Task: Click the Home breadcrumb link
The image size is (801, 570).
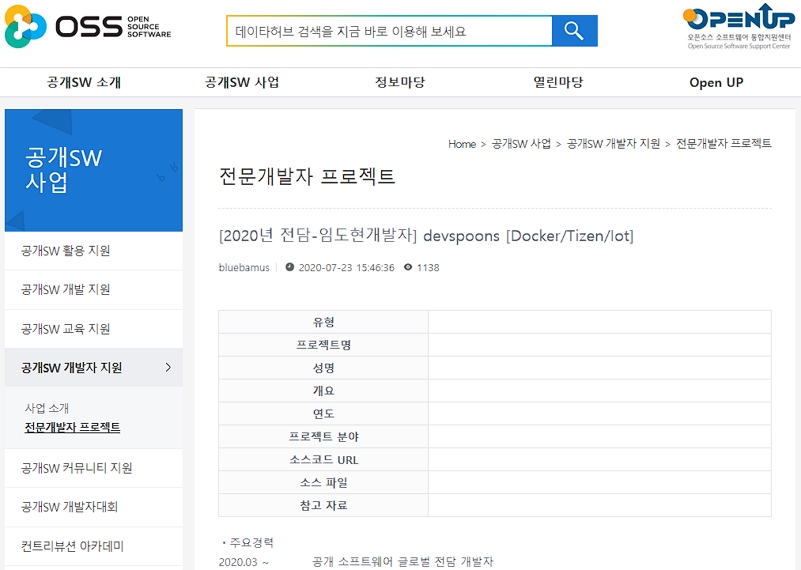Action: pos(461,144)
